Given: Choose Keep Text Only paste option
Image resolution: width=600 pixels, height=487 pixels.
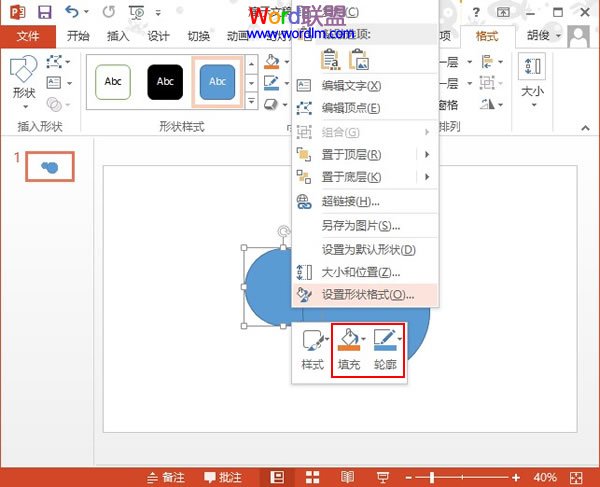Looking at the screenshot, I should [x=330, y=60].
